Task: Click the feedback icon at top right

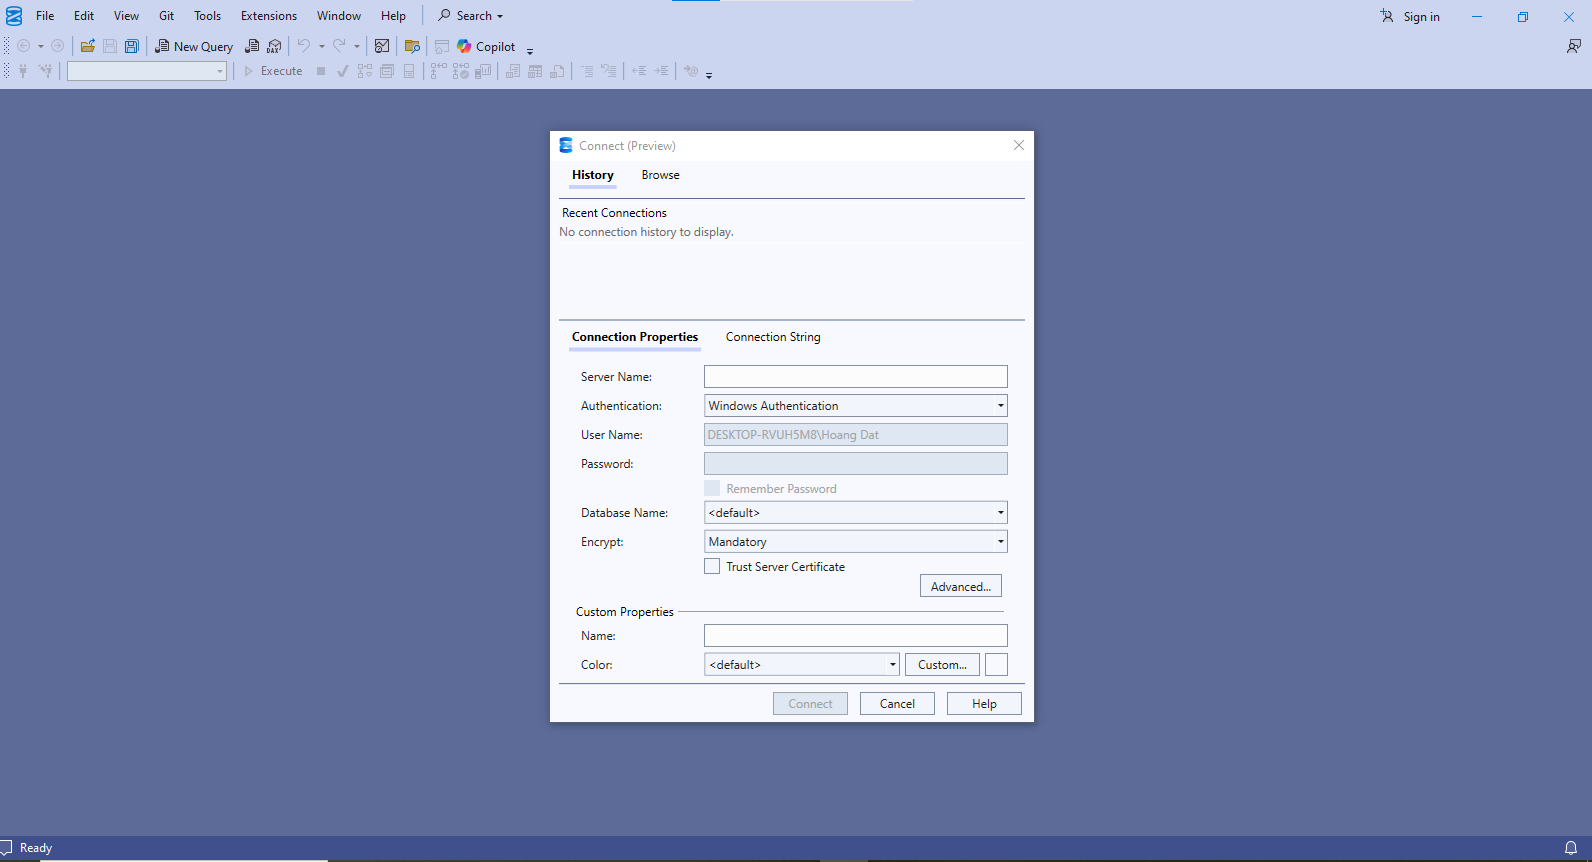Action: pyautogui.click(x=1573, y=46)
